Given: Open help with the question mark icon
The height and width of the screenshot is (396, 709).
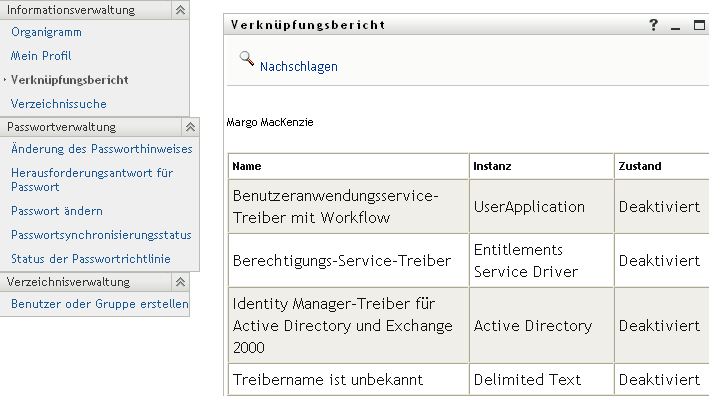Looking at the screenshot, I should pyautogui.click(x=653, y=25).
